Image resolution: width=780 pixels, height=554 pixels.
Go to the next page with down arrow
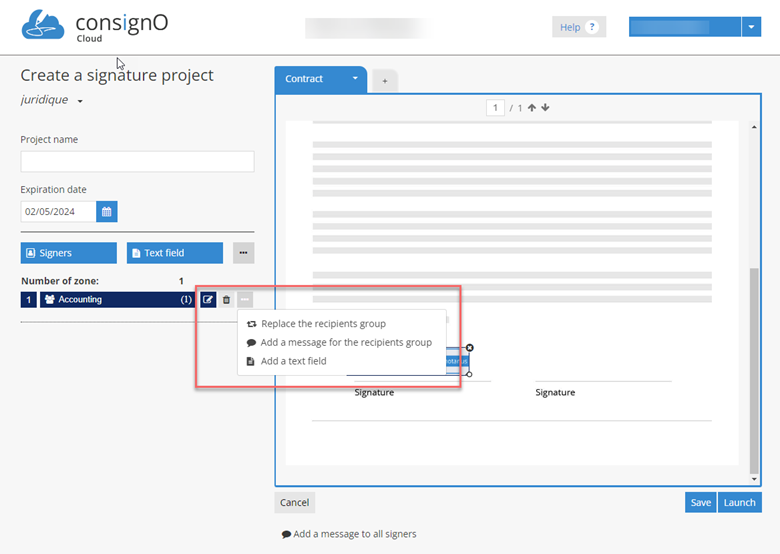point(545,108)
